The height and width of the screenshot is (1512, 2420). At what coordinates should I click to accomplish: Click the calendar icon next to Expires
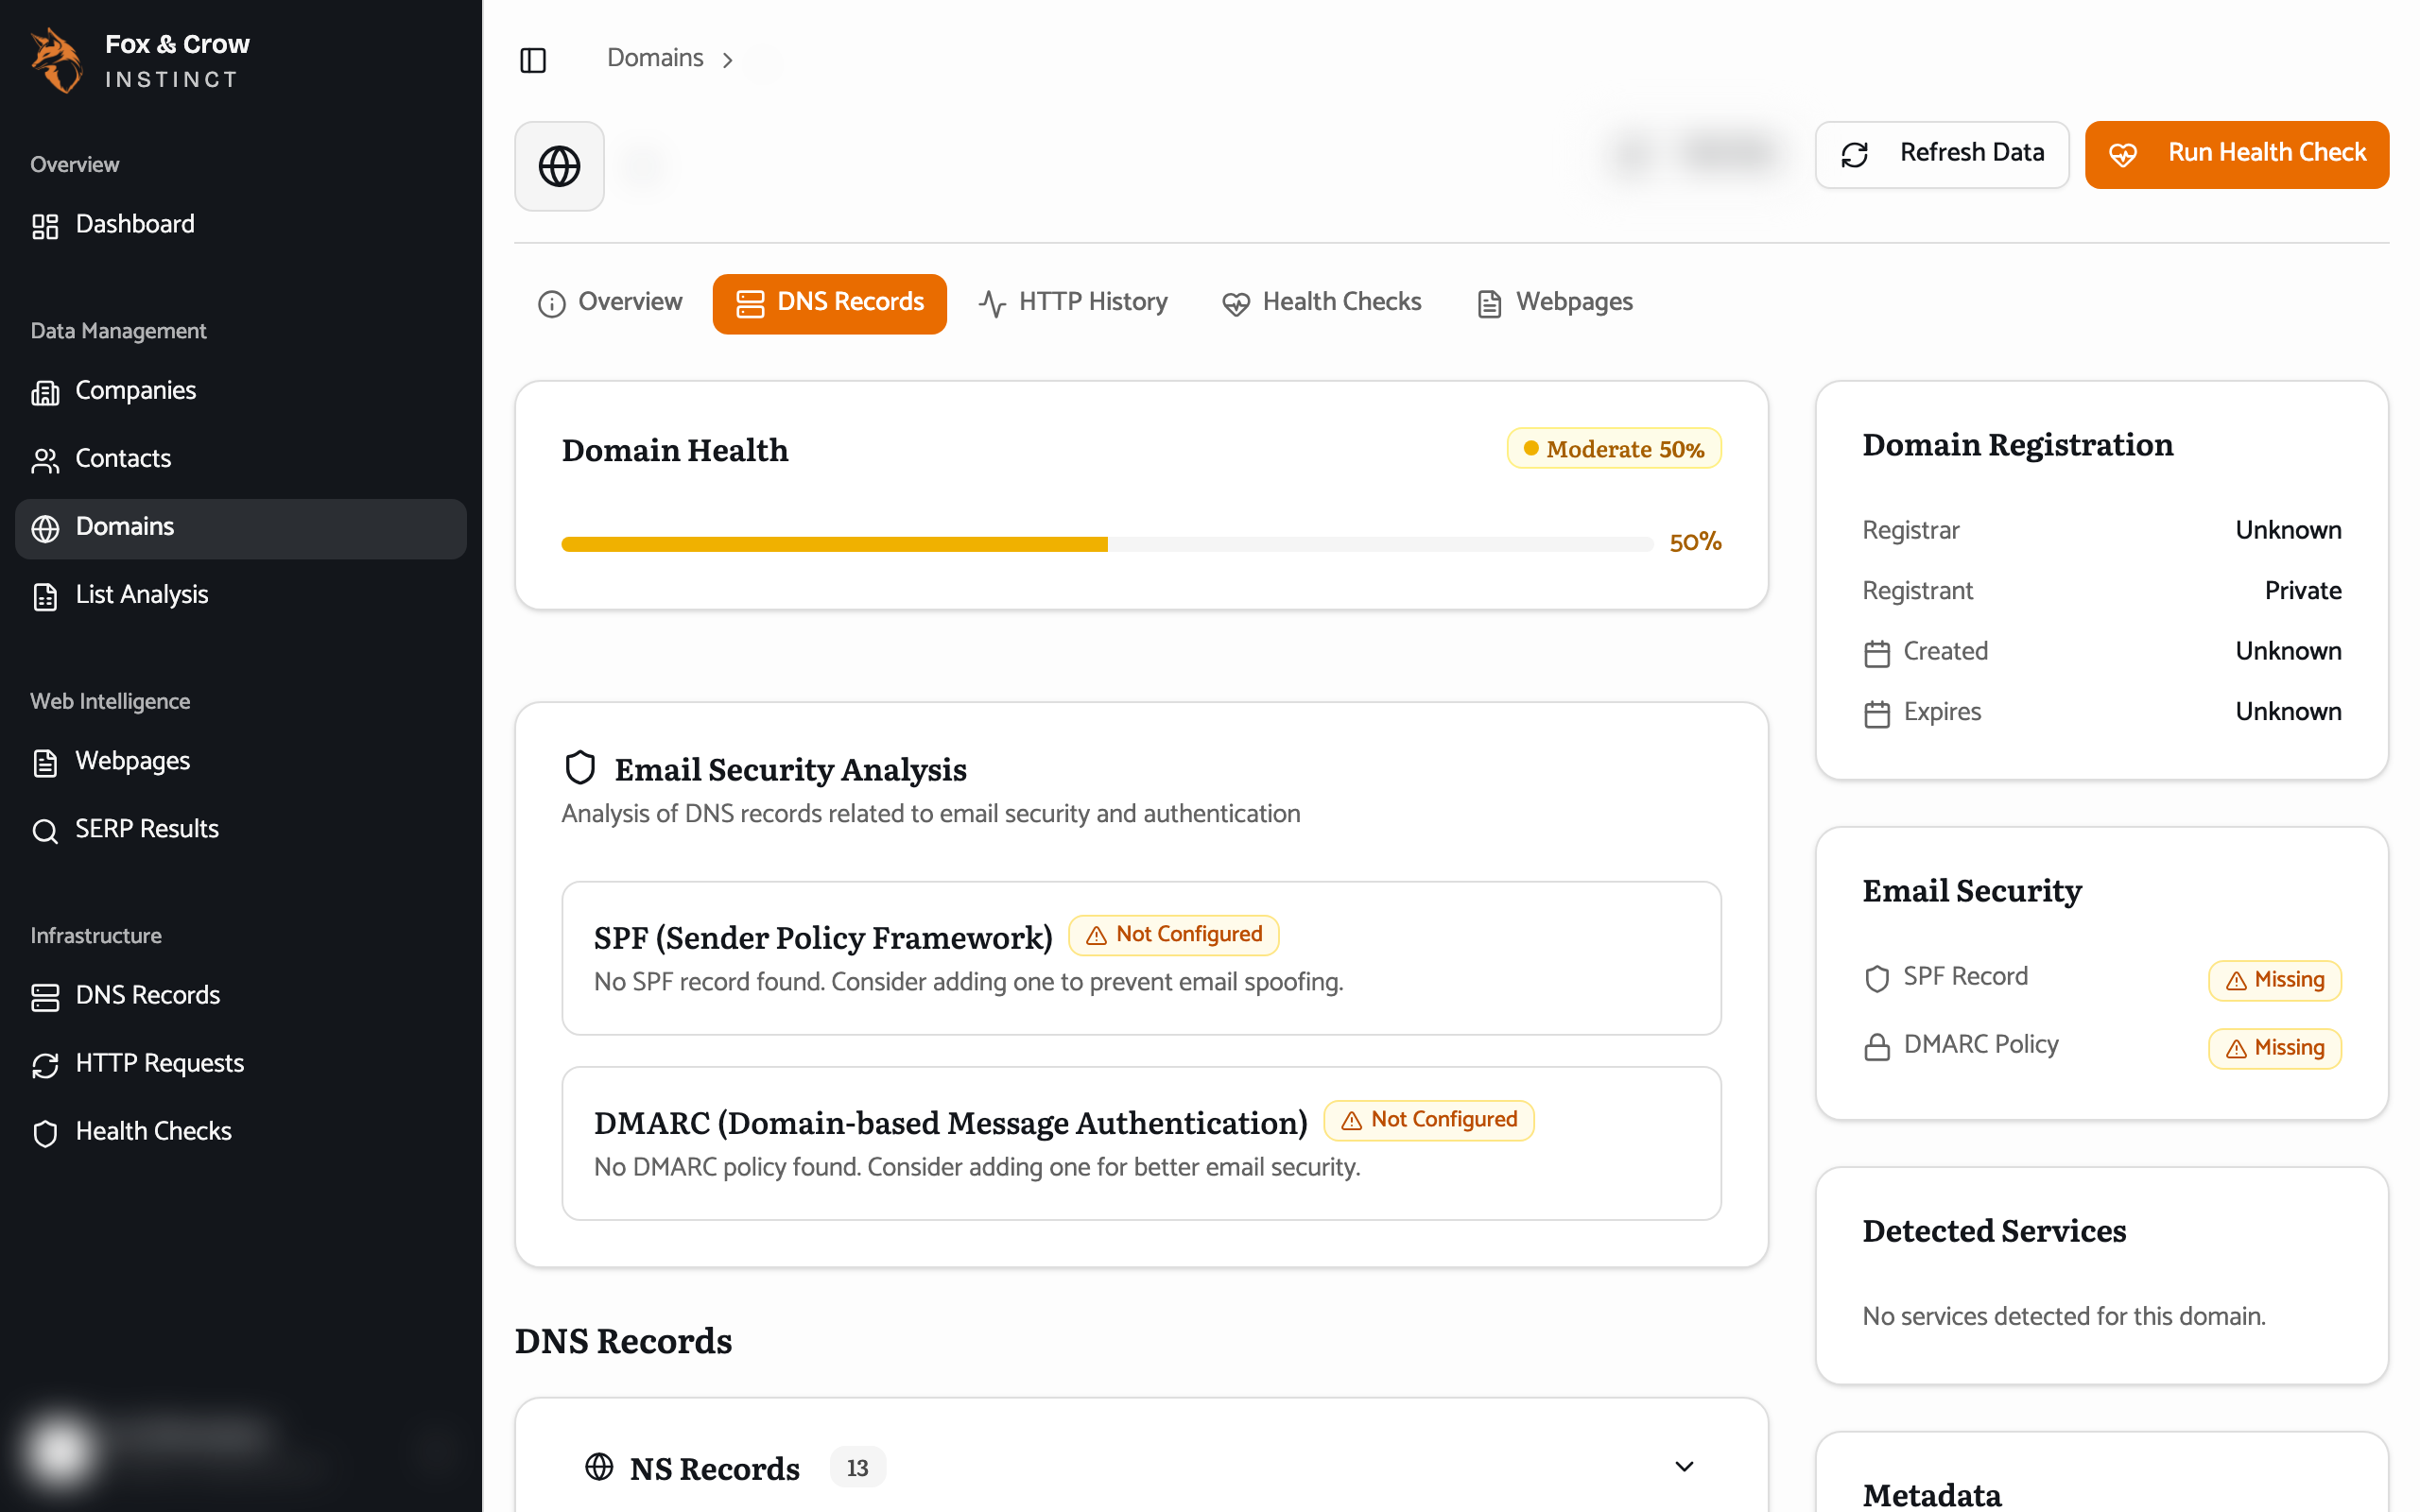pyautogui.click(x=1877, y=713)
